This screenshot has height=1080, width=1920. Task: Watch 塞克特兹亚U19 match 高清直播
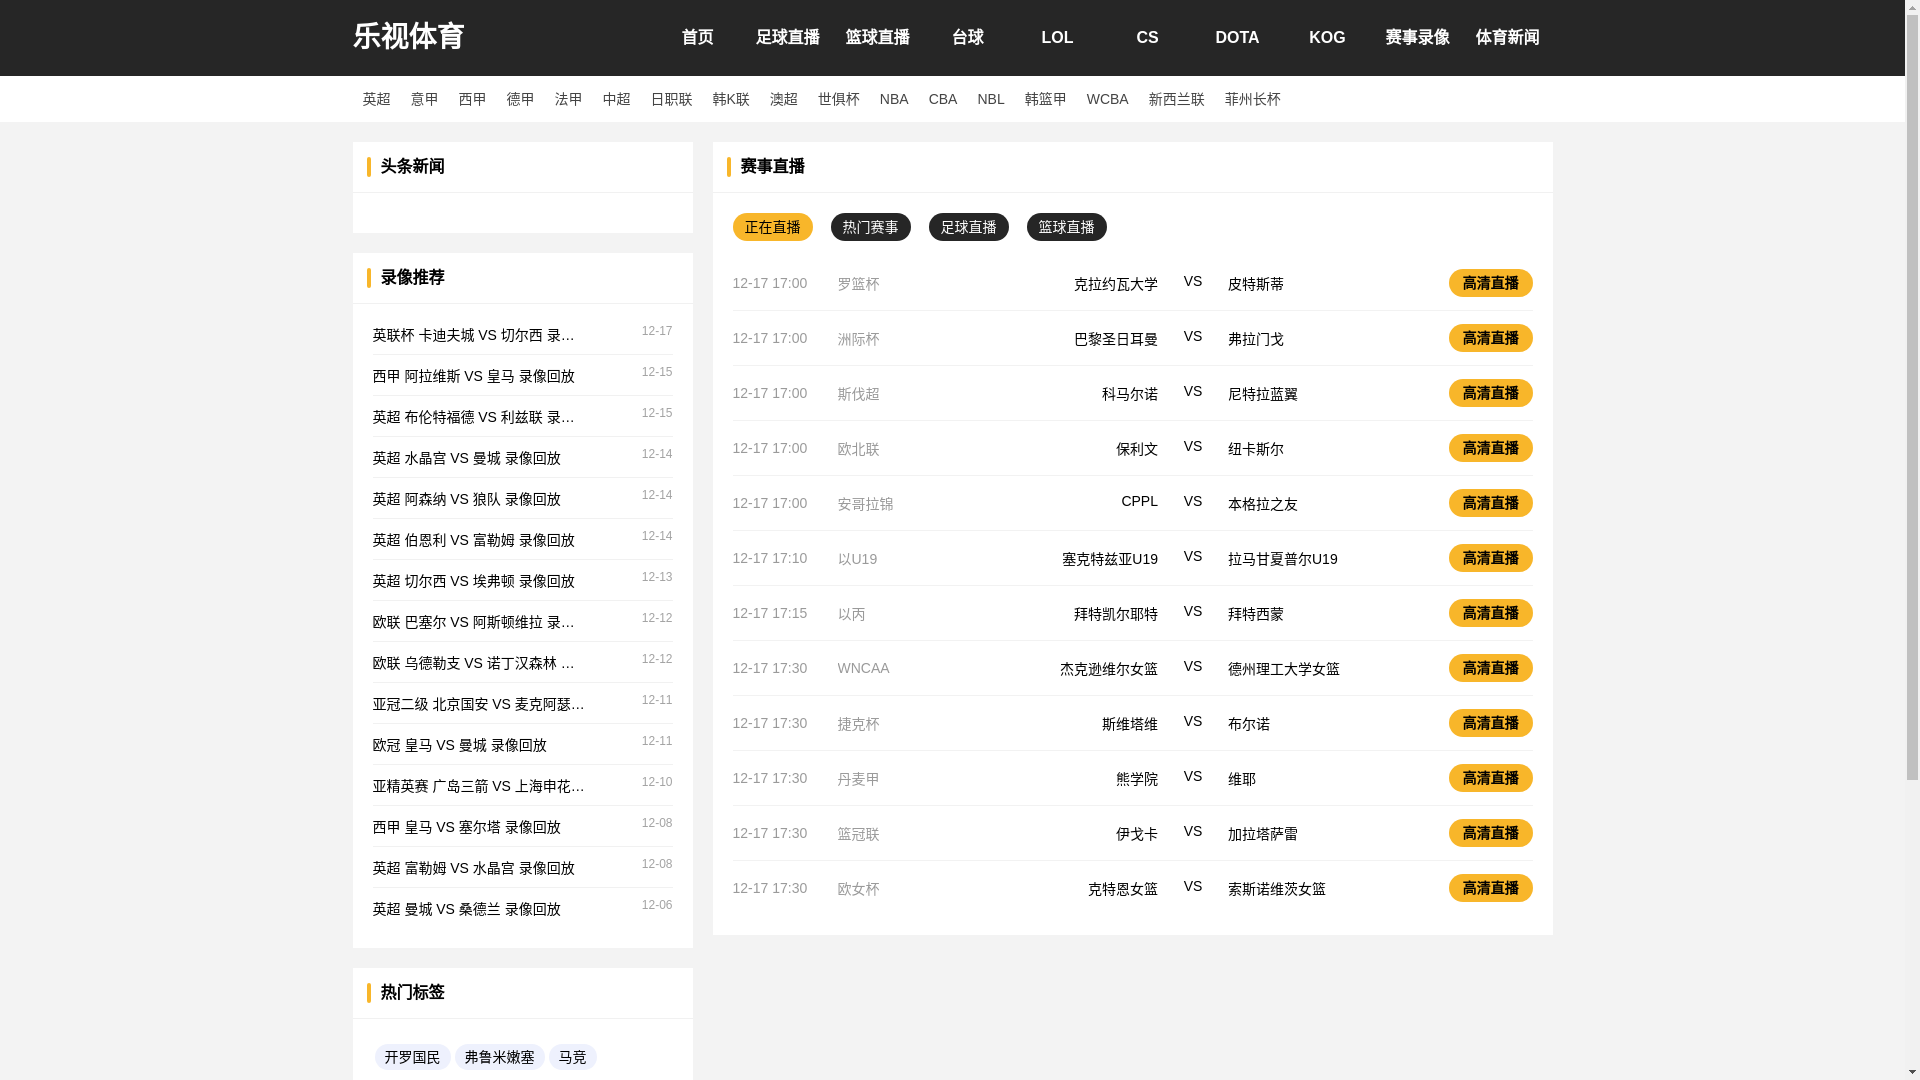pyautogui.click(x=1491, y=558)
